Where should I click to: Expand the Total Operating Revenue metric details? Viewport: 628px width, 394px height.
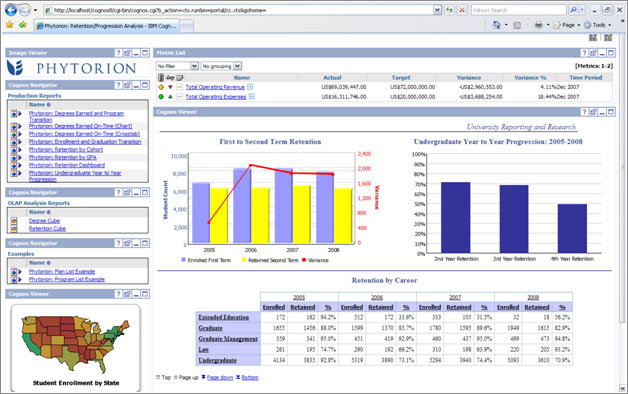tap(250, 87)
